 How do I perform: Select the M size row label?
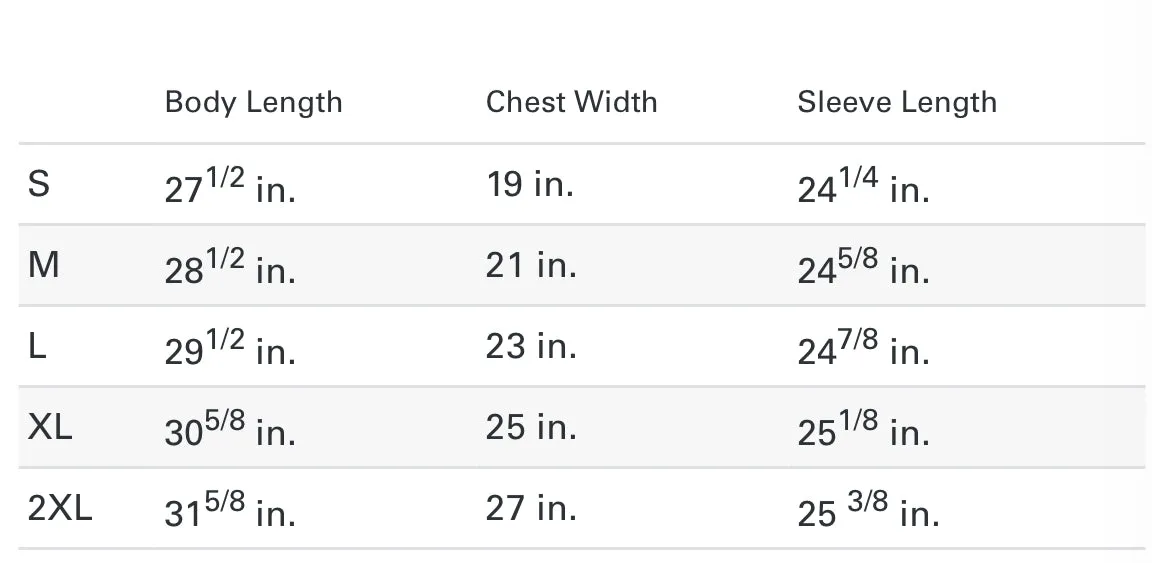click(44, 265)
